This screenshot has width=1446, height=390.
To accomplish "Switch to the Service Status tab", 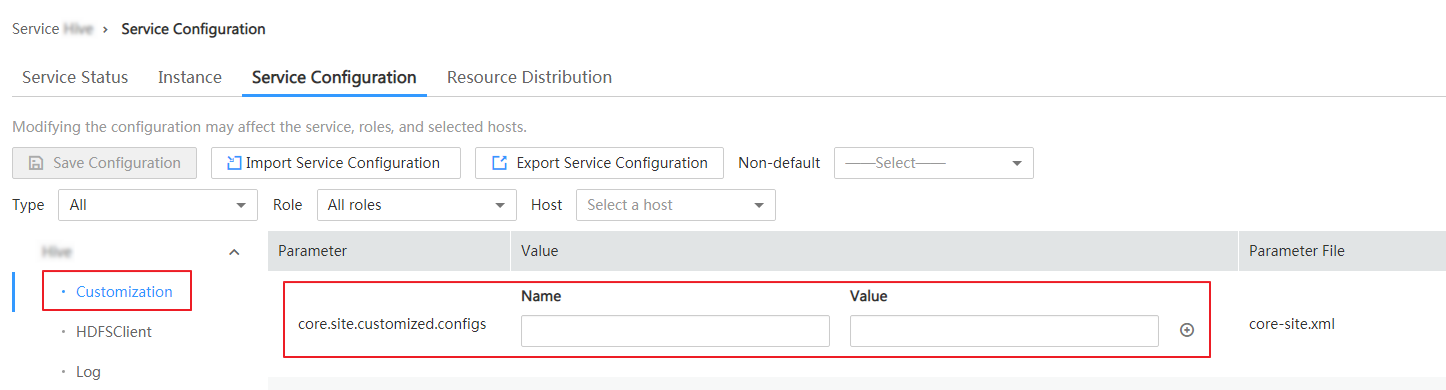I will (x=75, y=77).
